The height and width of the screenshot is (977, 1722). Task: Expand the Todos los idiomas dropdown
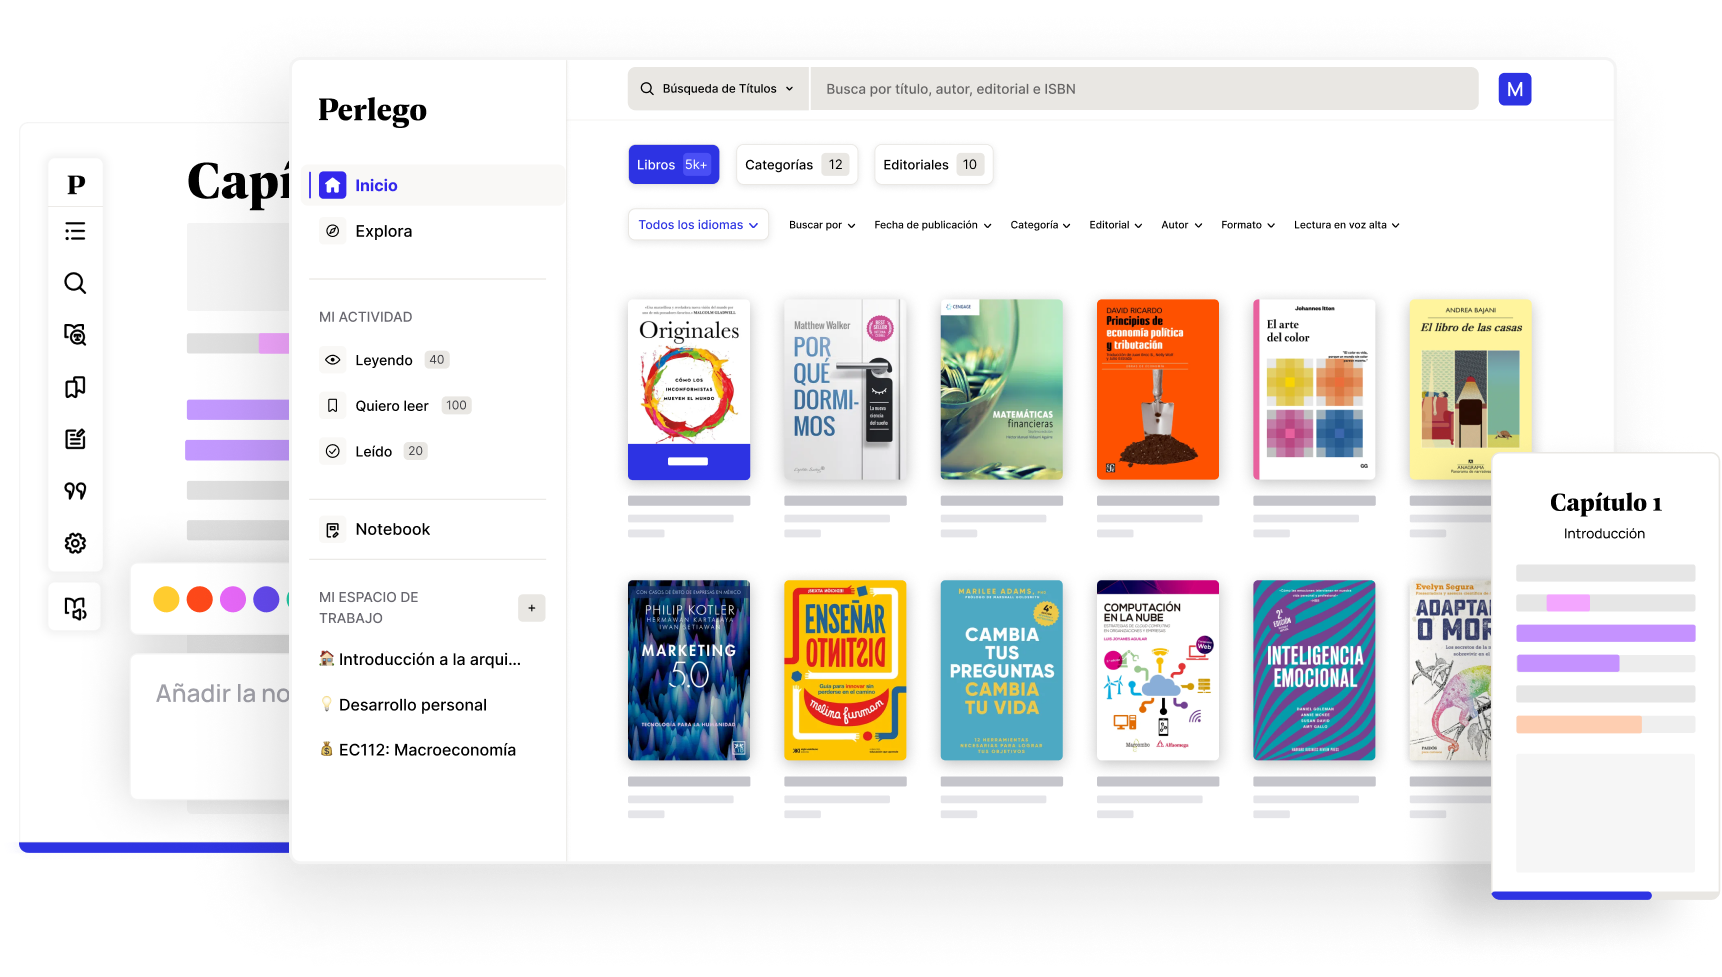(698, 225)
